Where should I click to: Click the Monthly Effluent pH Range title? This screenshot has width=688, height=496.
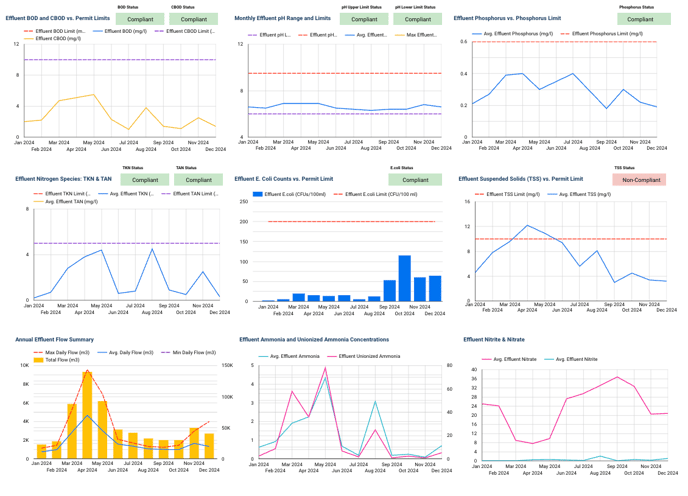pos(283,18)
